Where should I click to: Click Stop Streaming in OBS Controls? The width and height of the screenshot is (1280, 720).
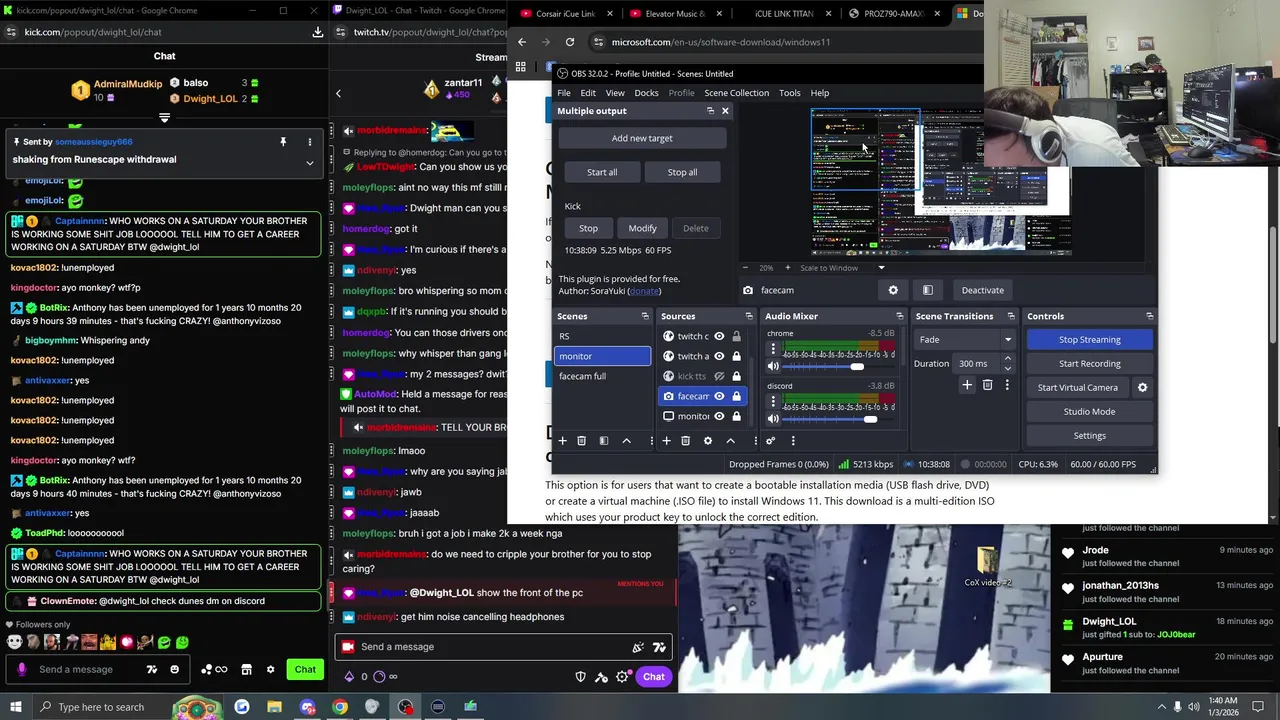[1089, 340]
